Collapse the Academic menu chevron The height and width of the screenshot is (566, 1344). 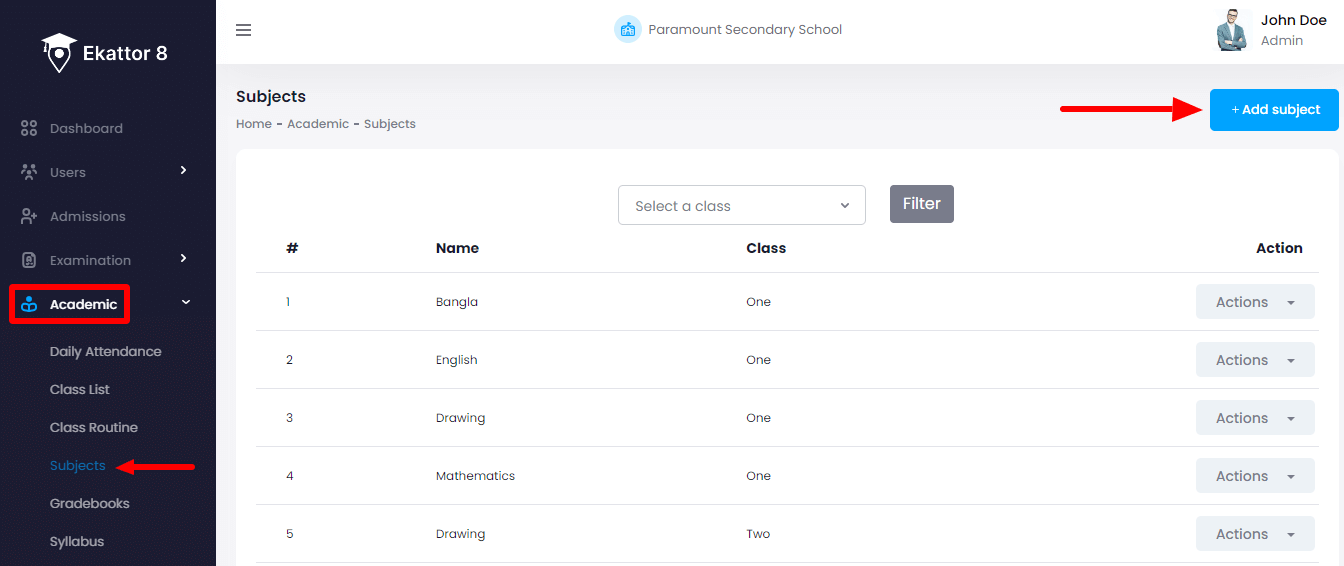coord(186,303)
